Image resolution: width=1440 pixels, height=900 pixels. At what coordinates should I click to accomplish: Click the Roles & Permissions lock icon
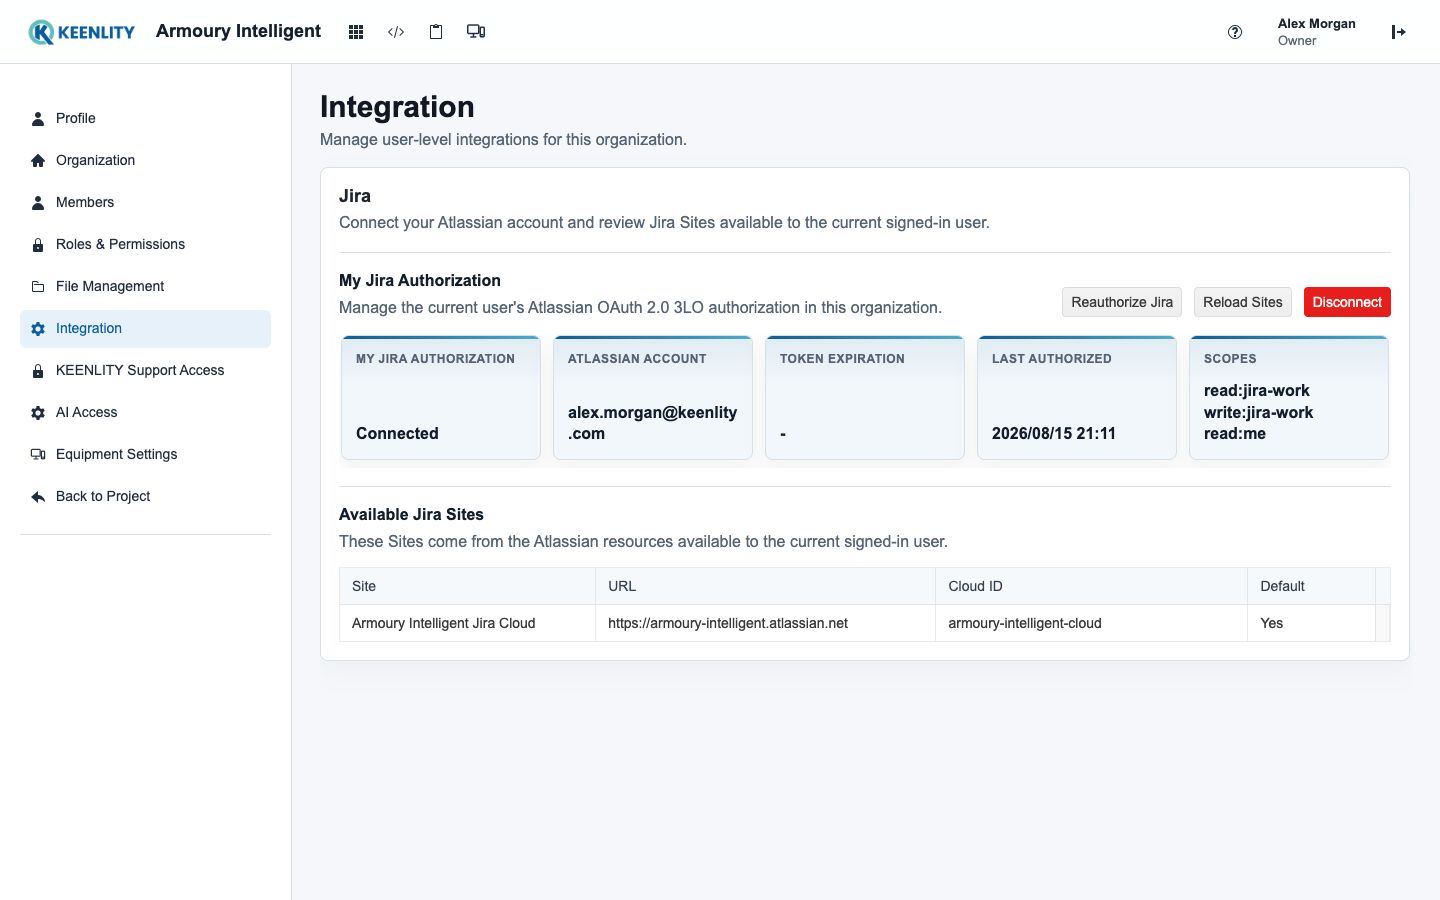[38, 244]
